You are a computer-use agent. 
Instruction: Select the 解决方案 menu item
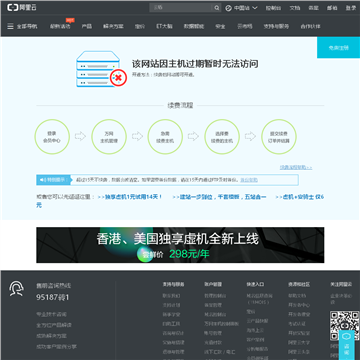pos(113,26)
